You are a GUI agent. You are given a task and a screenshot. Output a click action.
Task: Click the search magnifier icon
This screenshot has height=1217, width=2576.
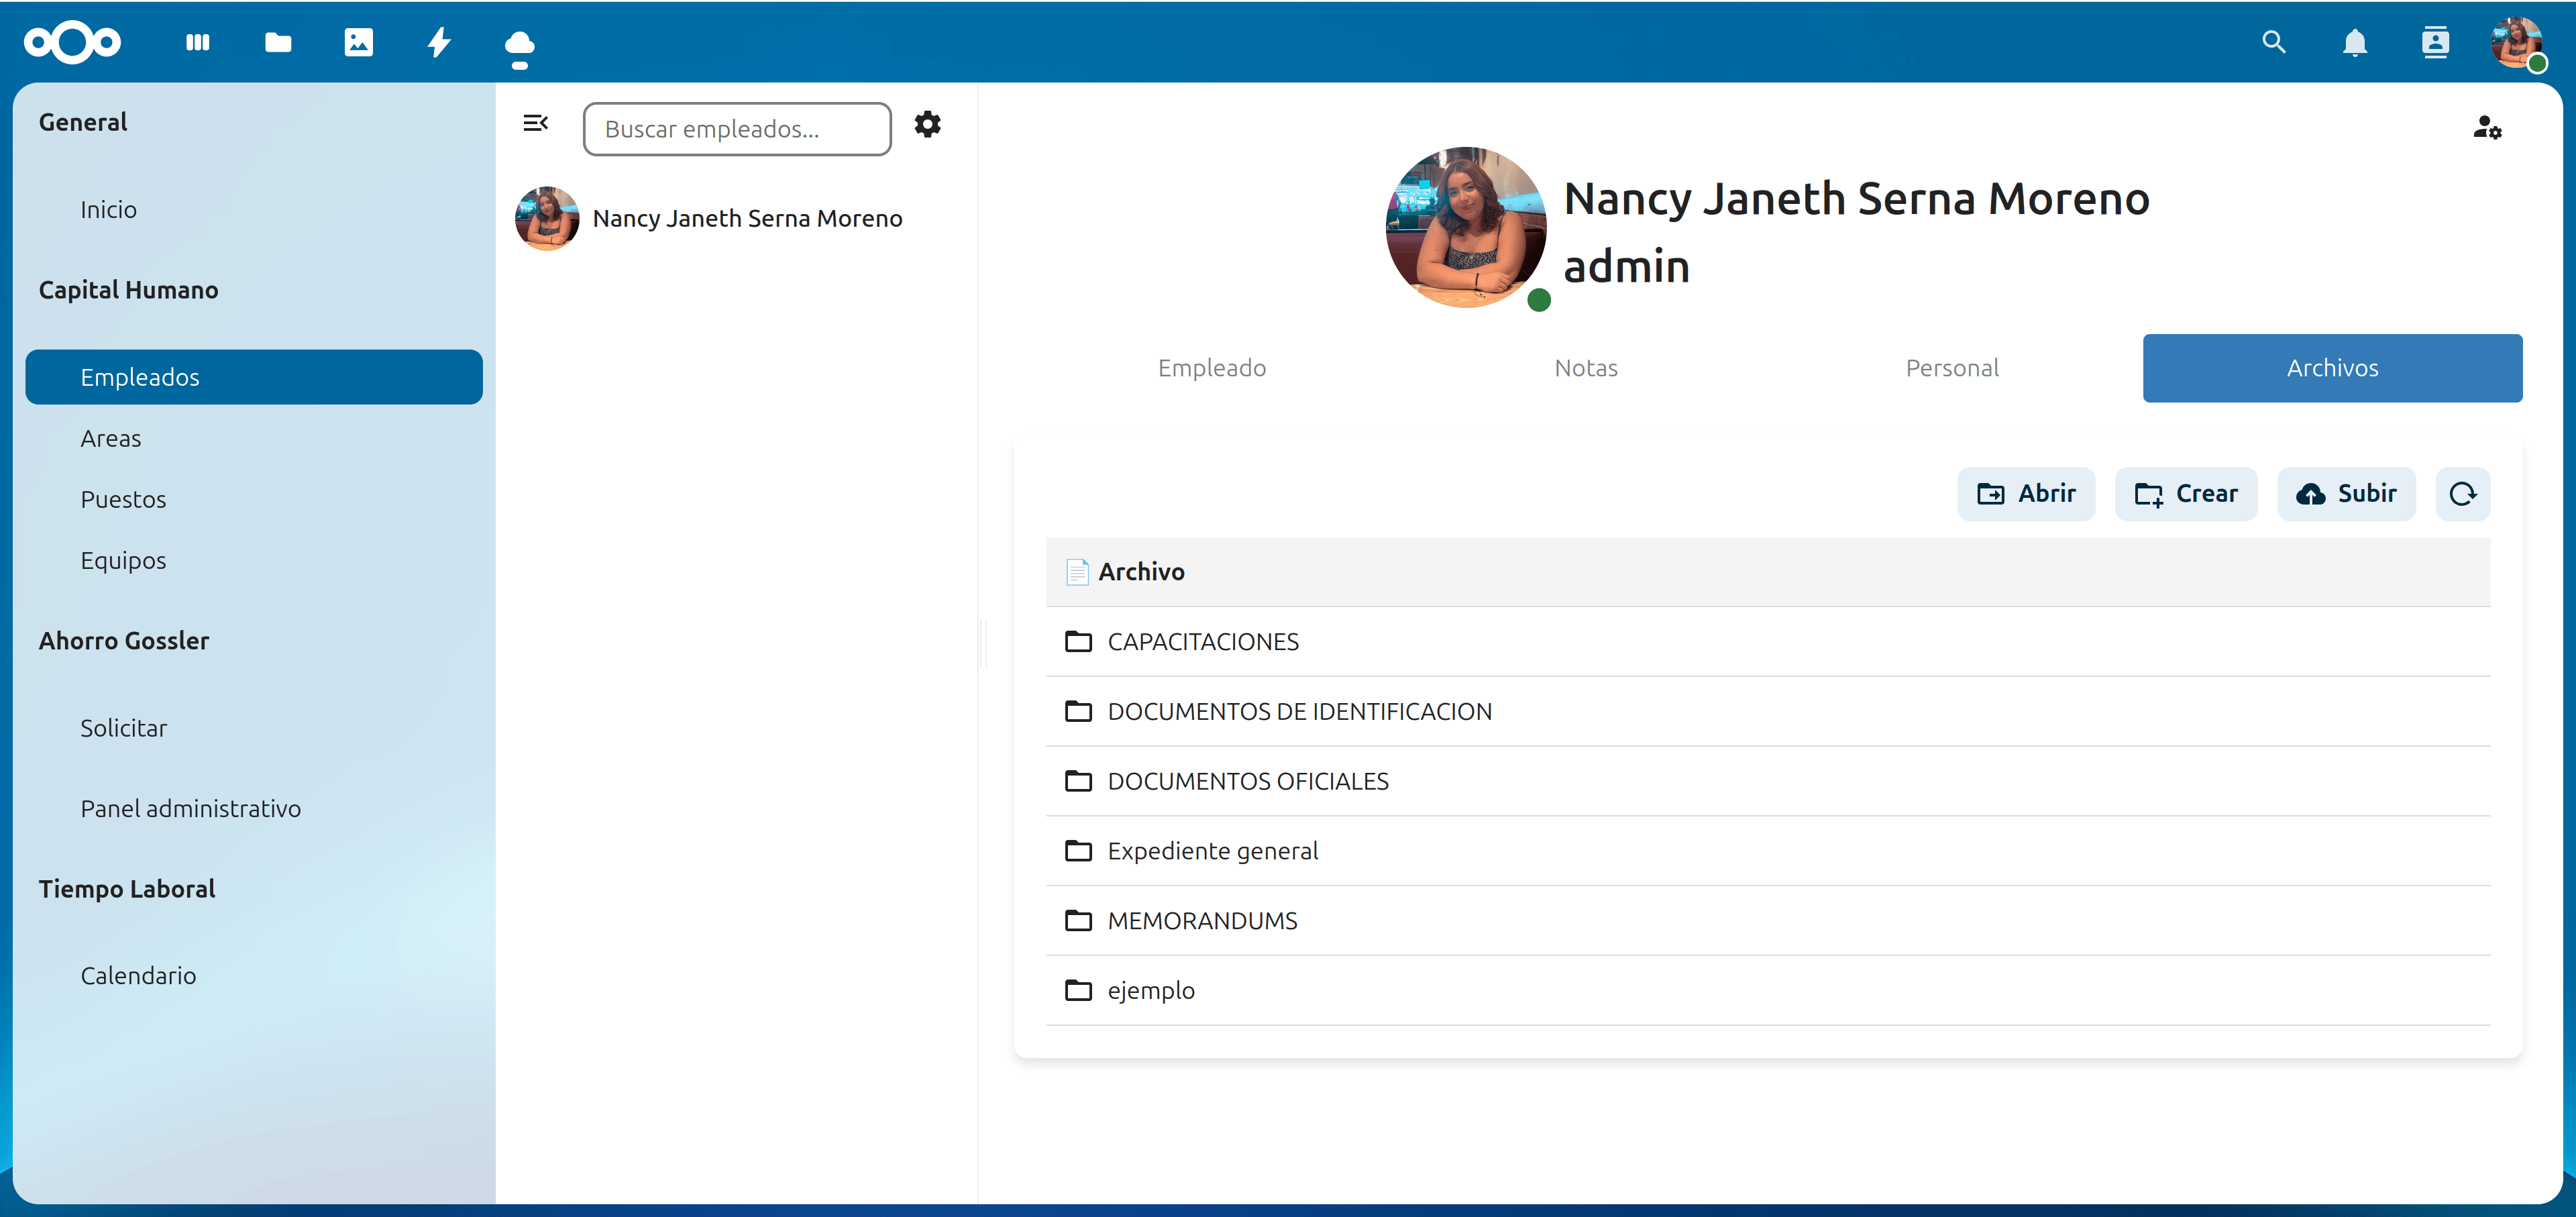pos(2274,42)
